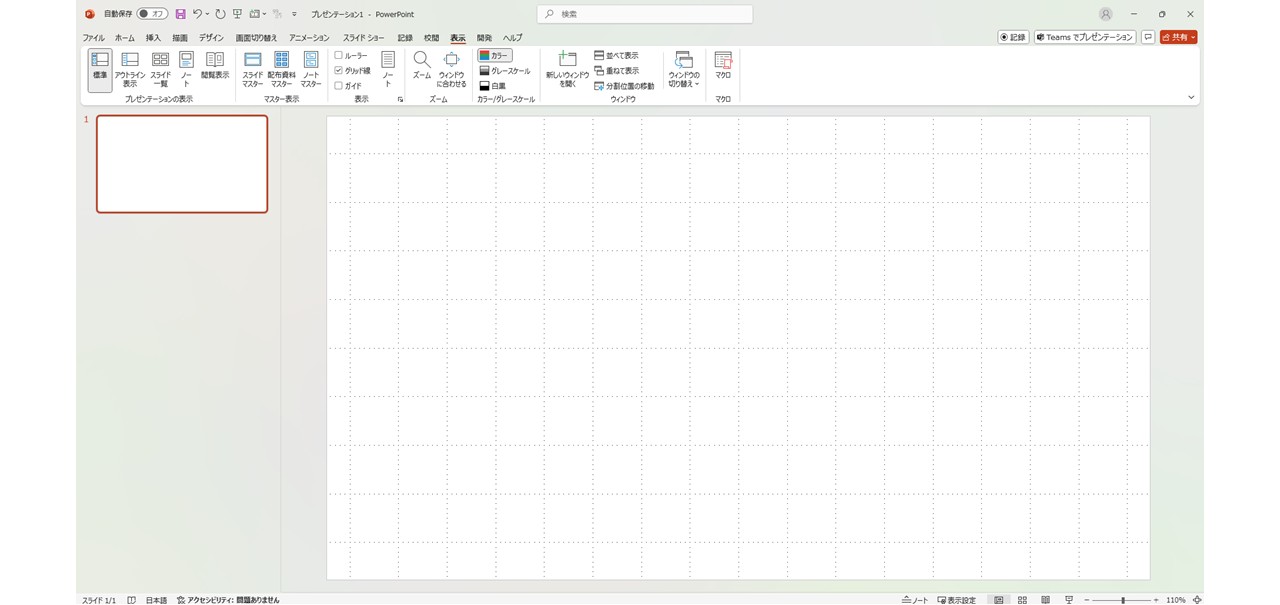The image size is (1280, 605).
Task: Start slideshow from the quick access toolbar
Action: click(238, 14)
